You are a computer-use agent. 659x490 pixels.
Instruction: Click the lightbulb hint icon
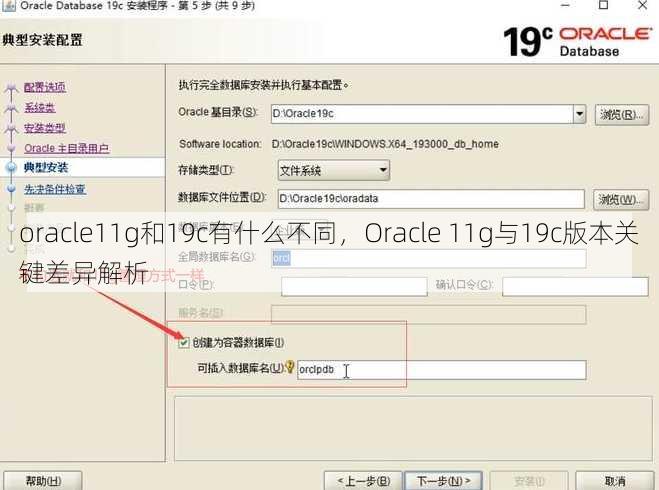tap(290, 367)
